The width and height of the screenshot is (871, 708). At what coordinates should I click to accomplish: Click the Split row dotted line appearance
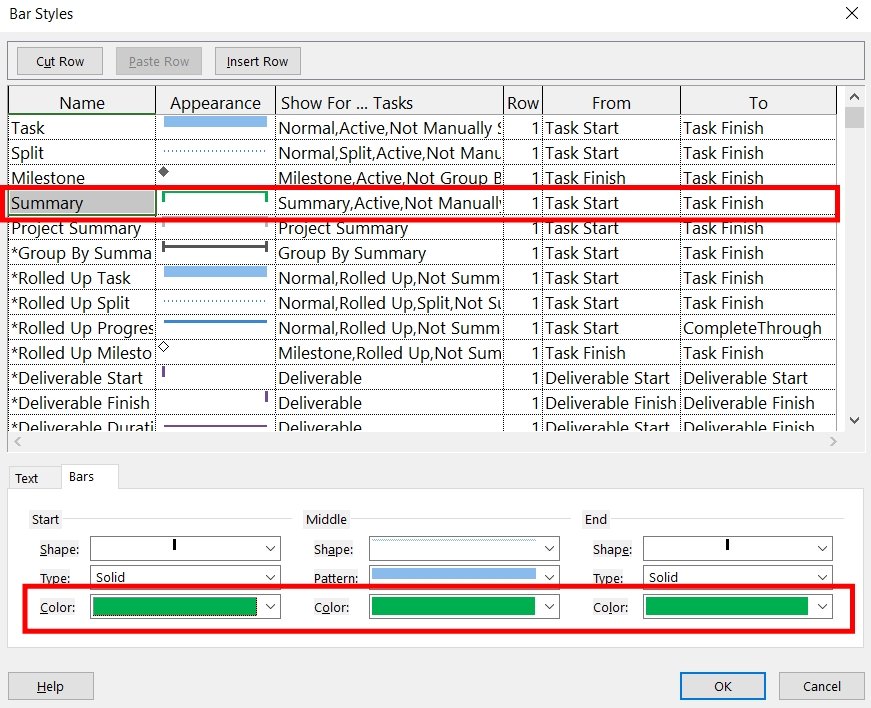coord(216,153)
